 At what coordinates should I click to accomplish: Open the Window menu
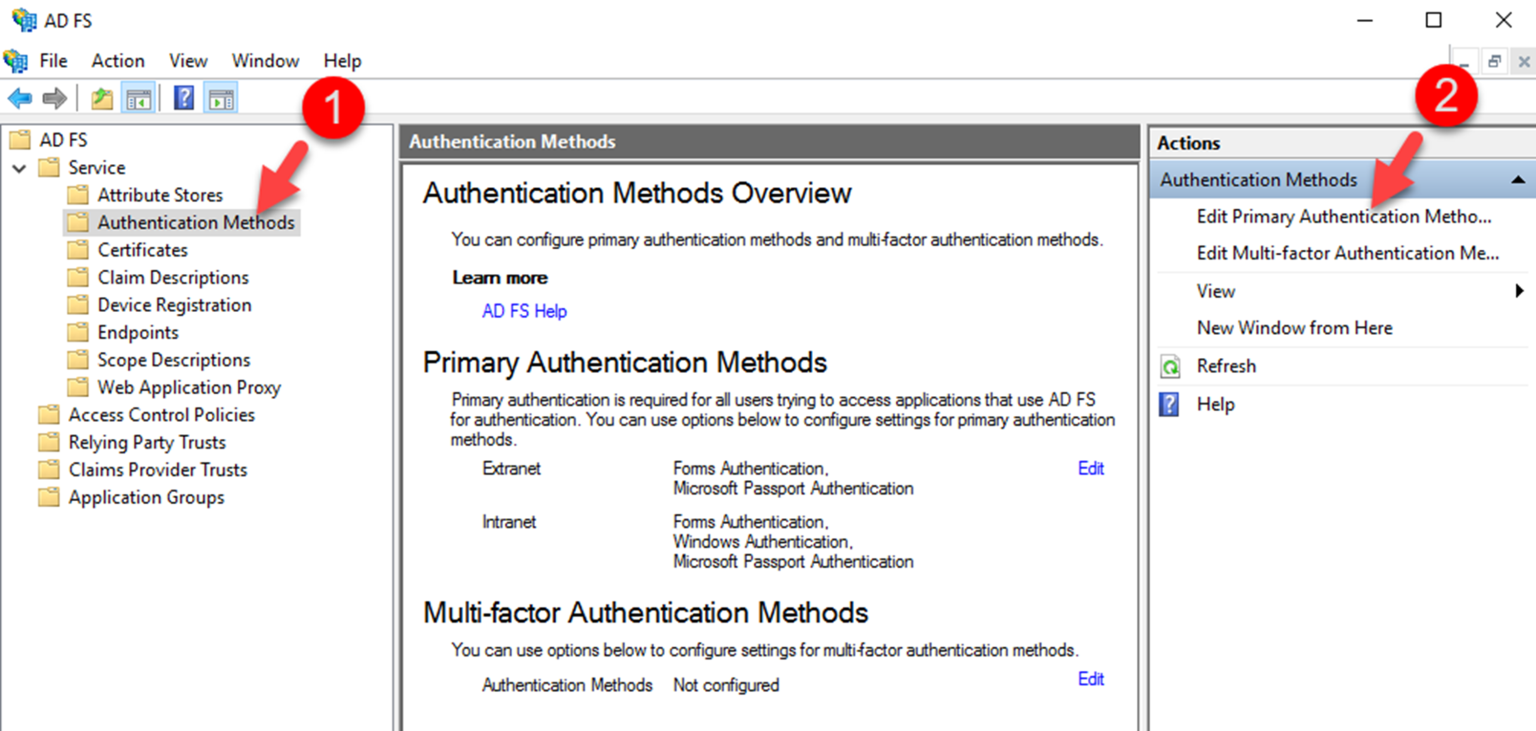point(265,60)
